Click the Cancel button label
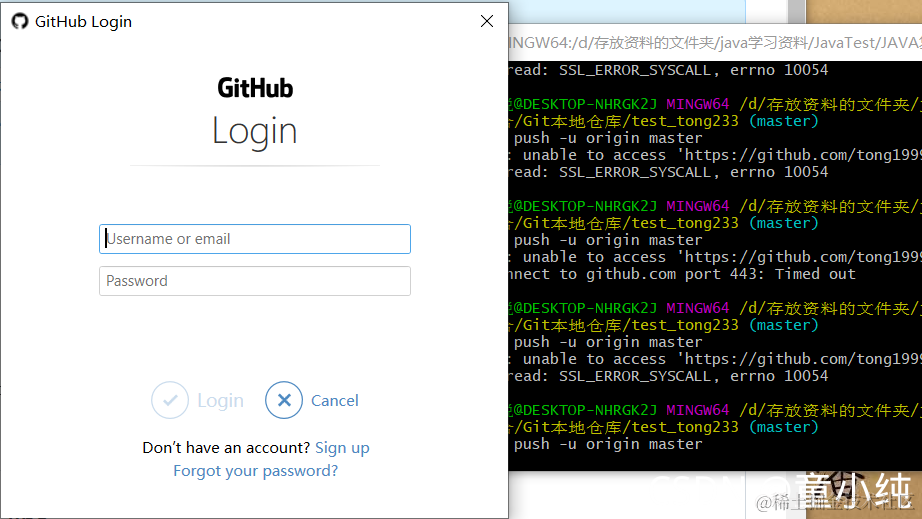Image resolution: width=922 pixels, height=519 pixels. tap(335, 400)
